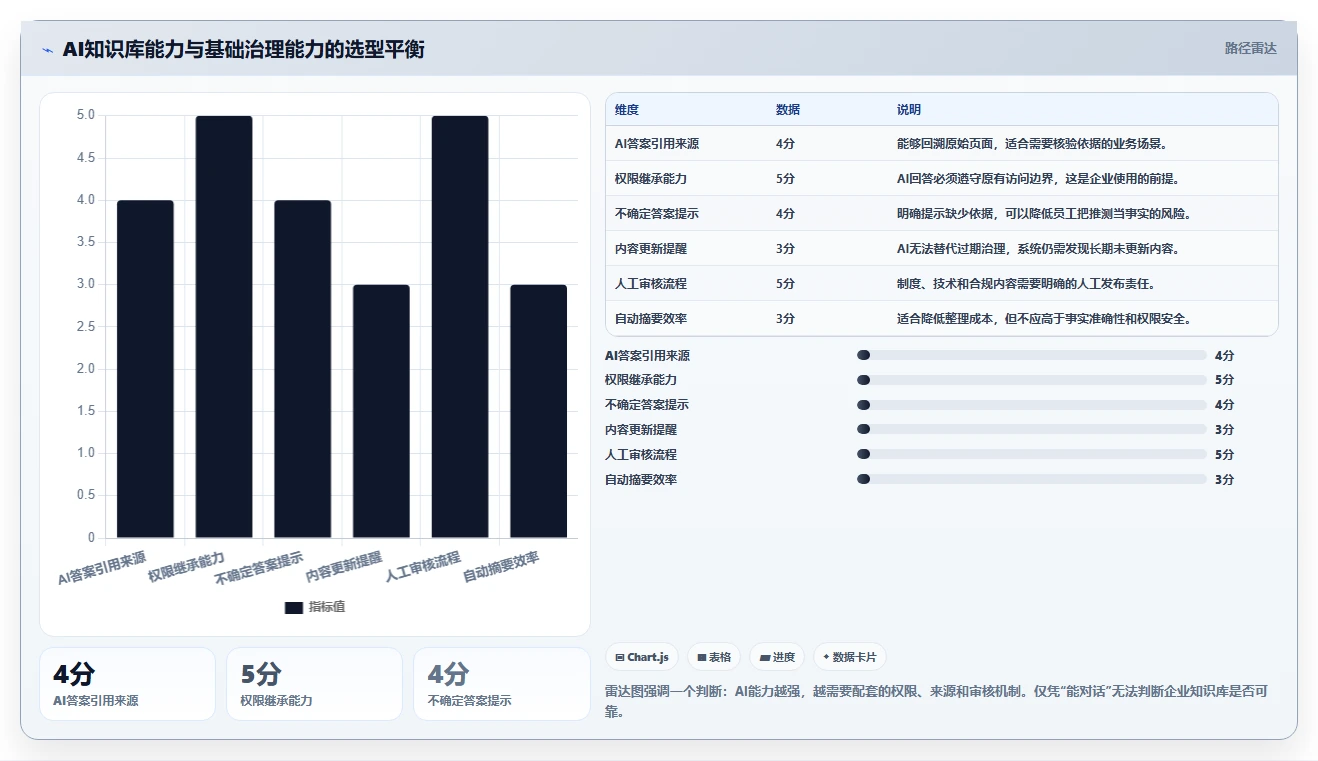The image size is (1318, 761).
Task: Click the AI答案引用来源 progress bar
Action: coord(1032,355)
